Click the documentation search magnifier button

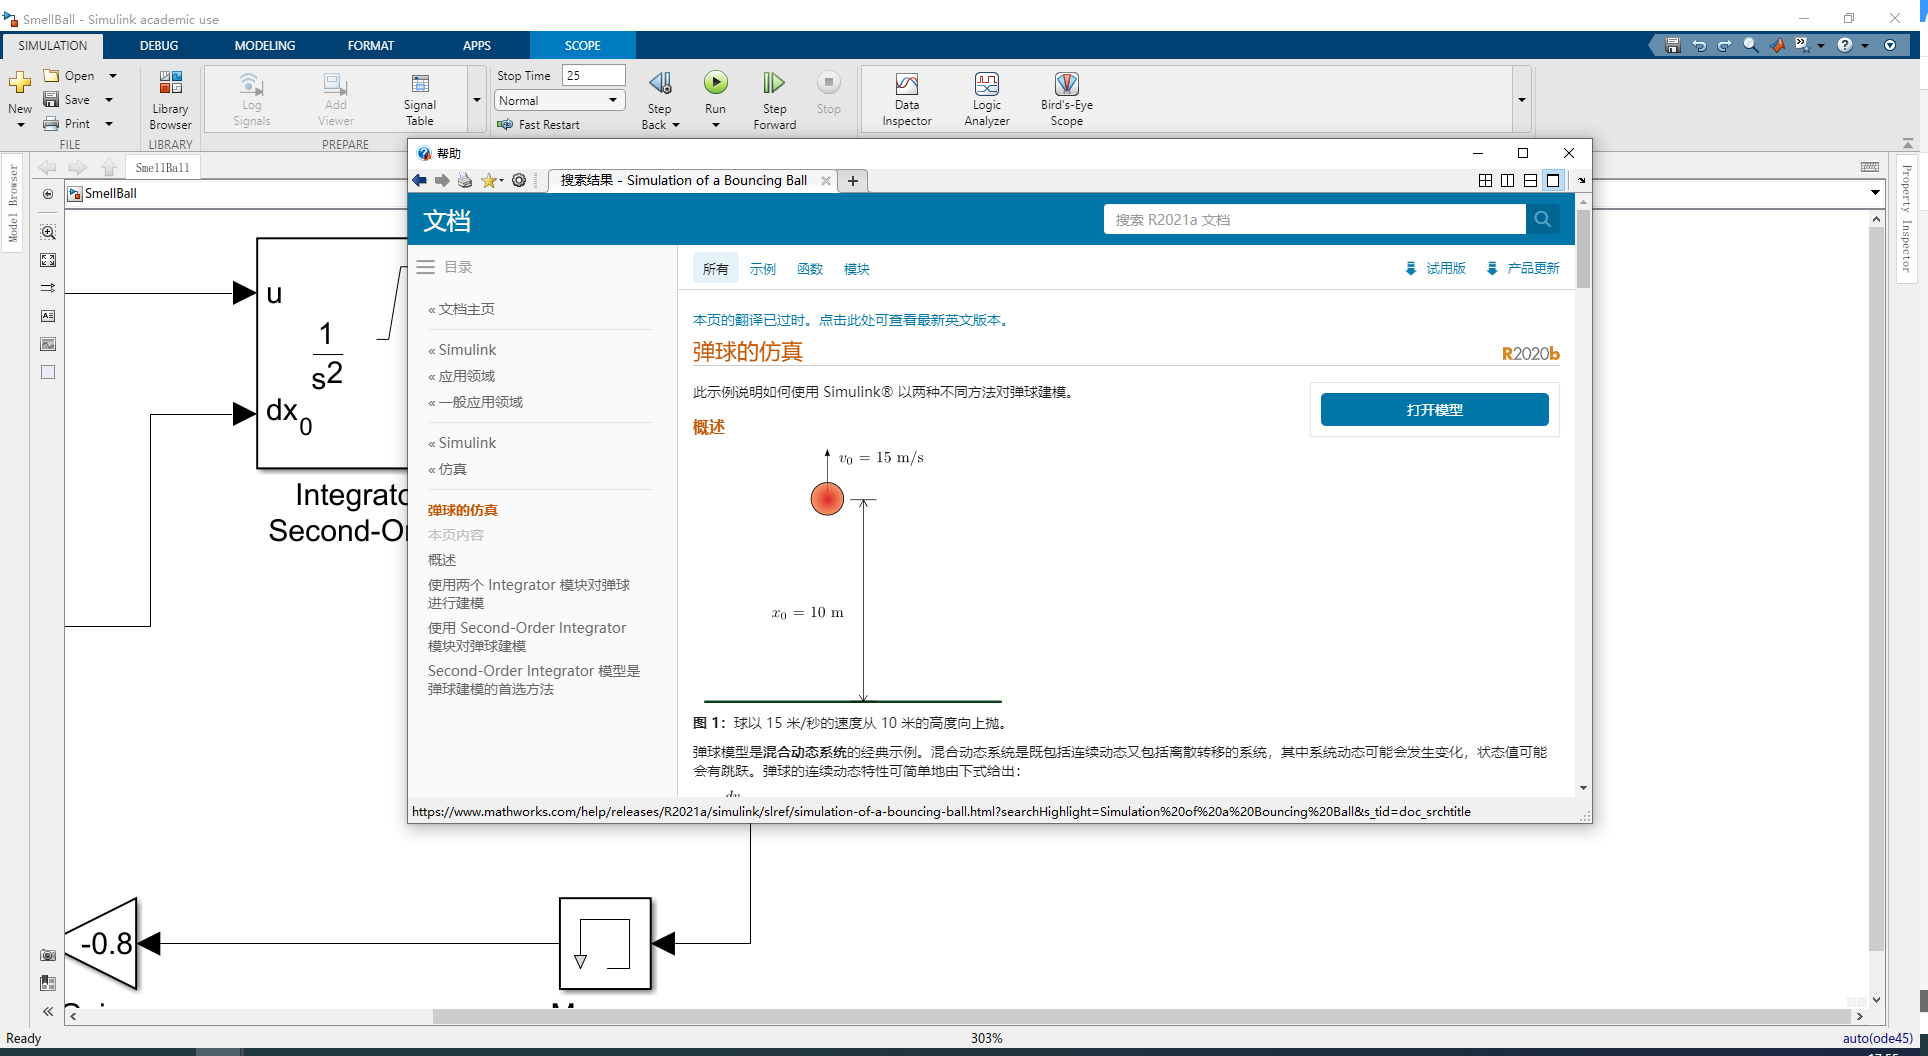click(x=1542, y=219)
